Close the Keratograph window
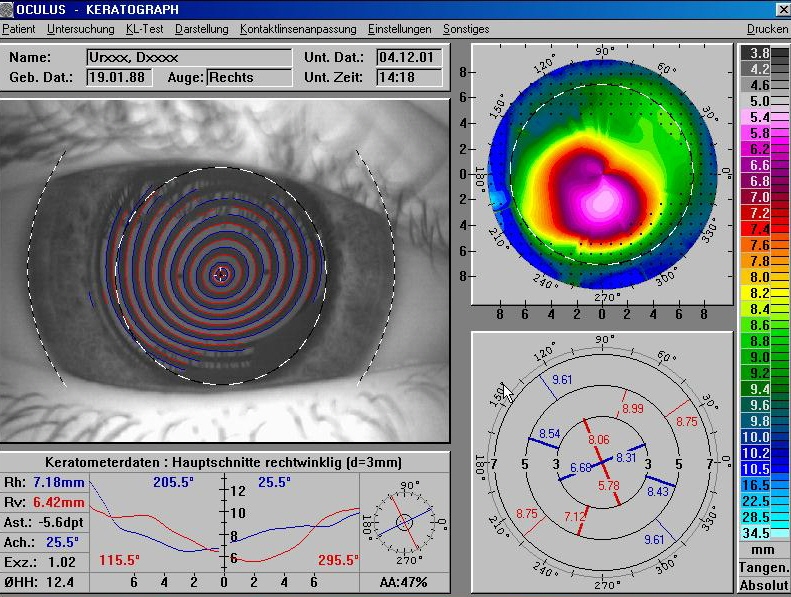 [x=782, y=9]
